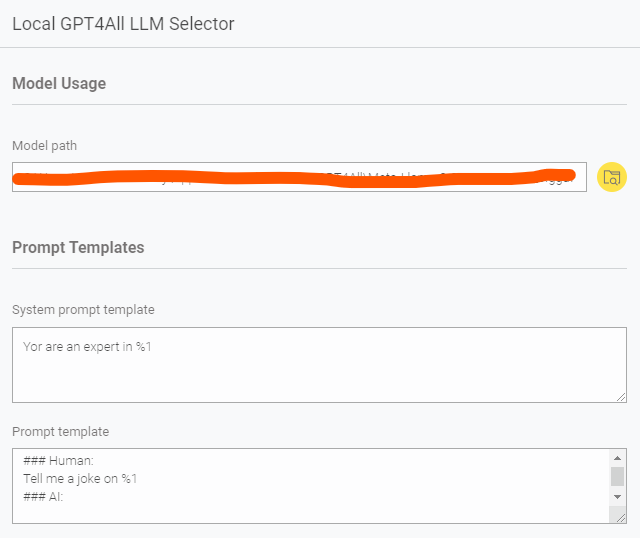This screenshot has width=640, height=538.
Task: Click the Prompt template scrollbar down arrow
Action: pyautogui.click(x=617, y=497)
